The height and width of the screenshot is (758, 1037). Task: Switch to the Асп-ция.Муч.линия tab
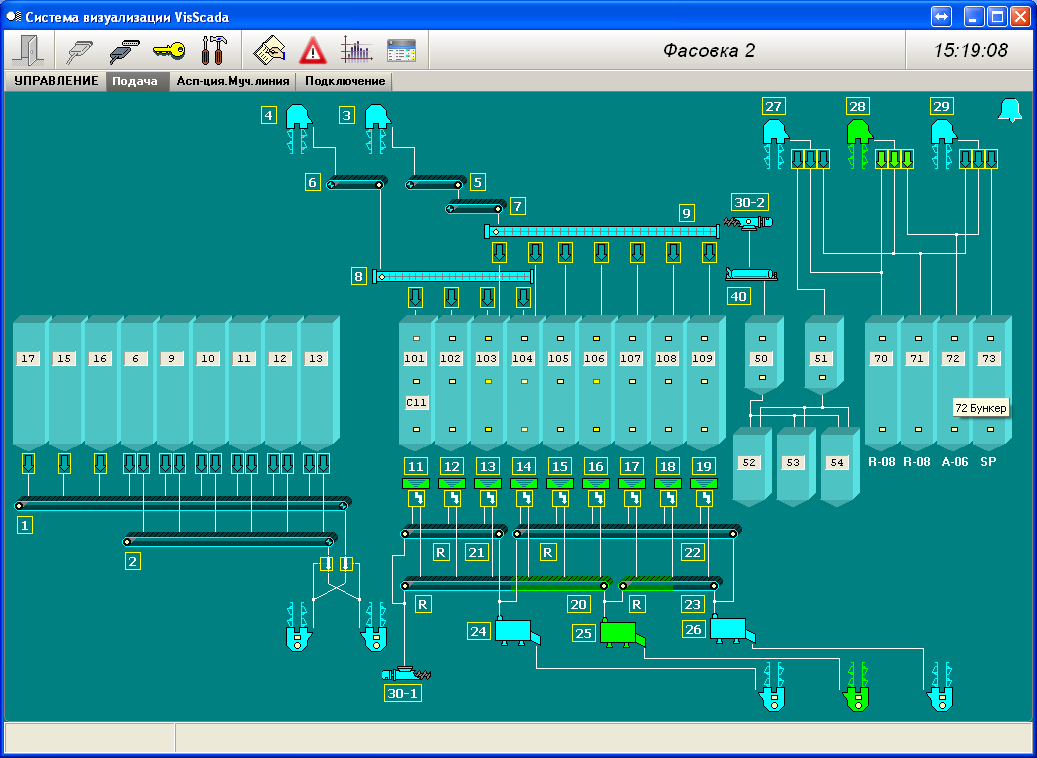click(x=232, y=82)
